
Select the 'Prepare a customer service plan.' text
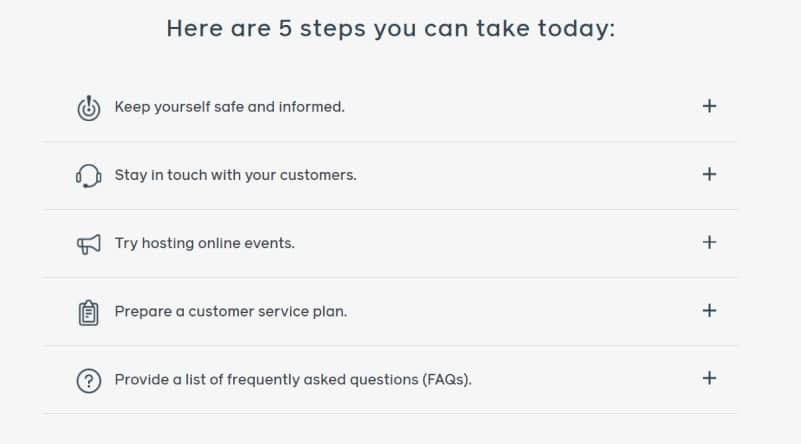[230, 312]
